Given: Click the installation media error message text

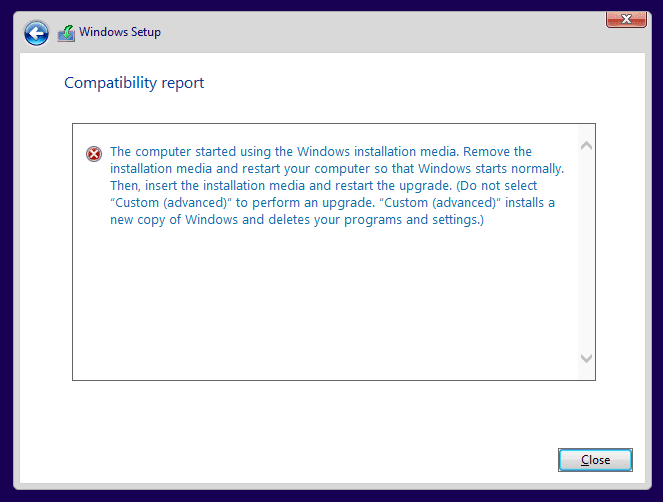Looking at the screenshot, I should (x=337, y=186).
